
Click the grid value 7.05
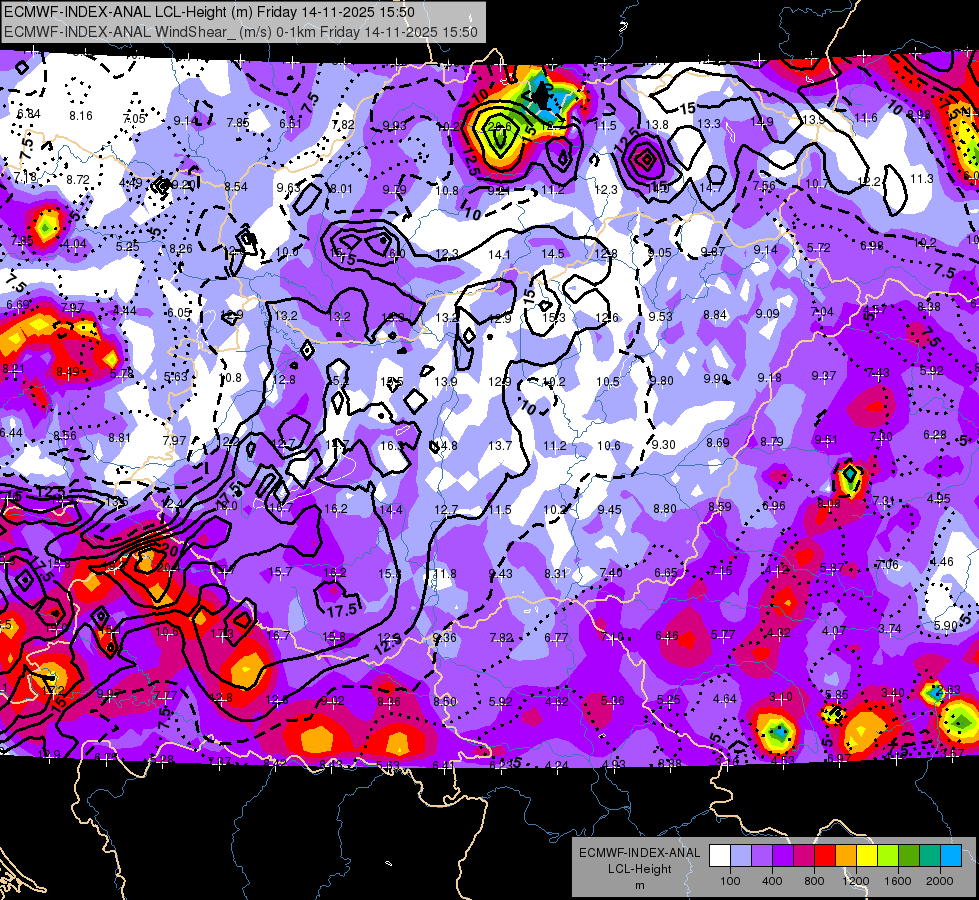tap(134, 119)
